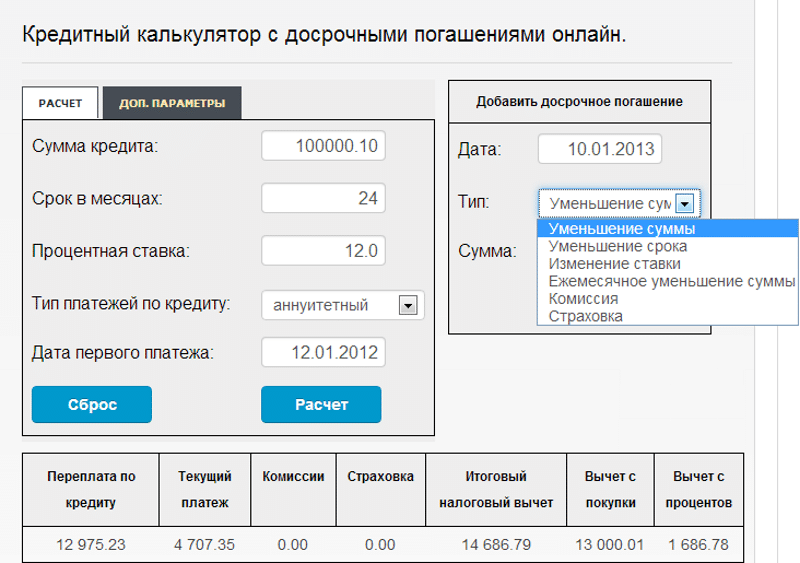Click the Добавить досрочное погашение header

tap(580, 102)
